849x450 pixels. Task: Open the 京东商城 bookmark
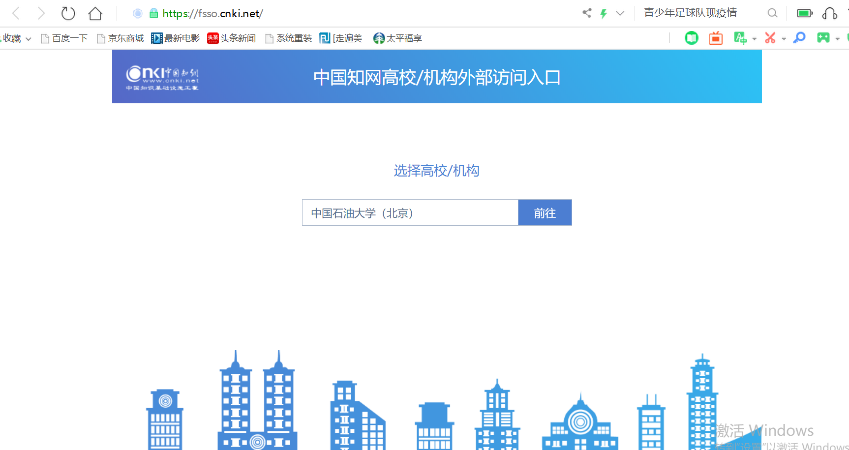tap(120, 38)
